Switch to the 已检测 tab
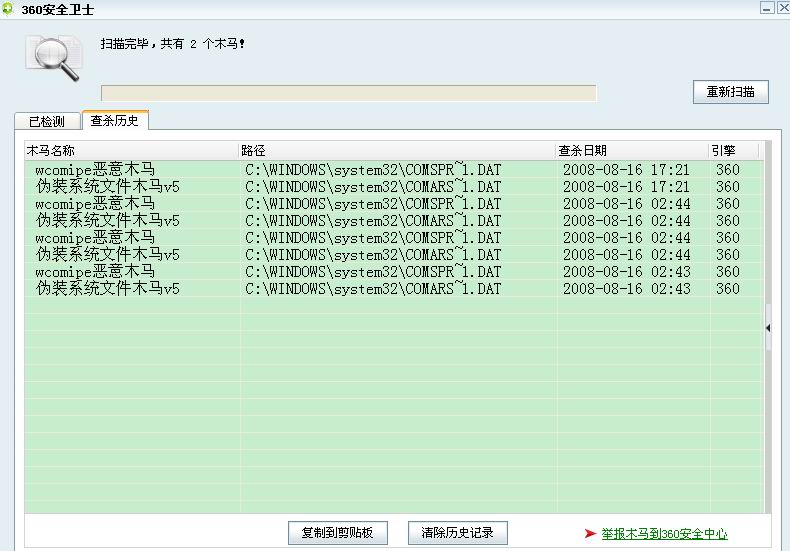The image size is (790, 551). (x=47, y=121)
